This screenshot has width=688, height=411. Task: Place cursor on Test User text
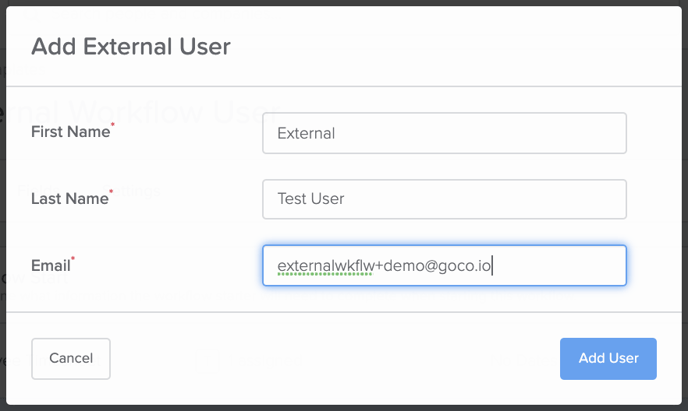click(x=311, y=199)
